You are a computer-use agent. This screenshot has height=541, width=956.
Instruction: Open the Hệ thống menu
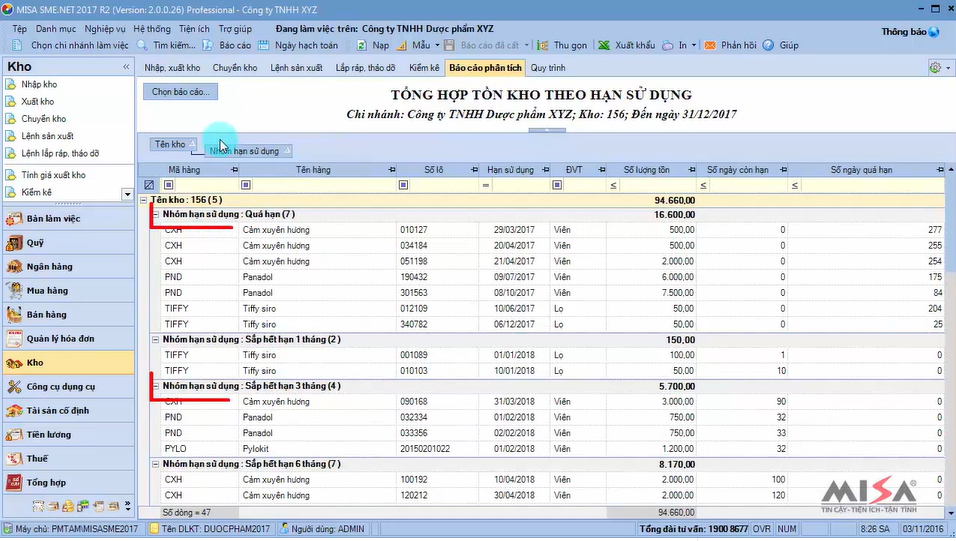pyautogui.click(x=152, y=29)
